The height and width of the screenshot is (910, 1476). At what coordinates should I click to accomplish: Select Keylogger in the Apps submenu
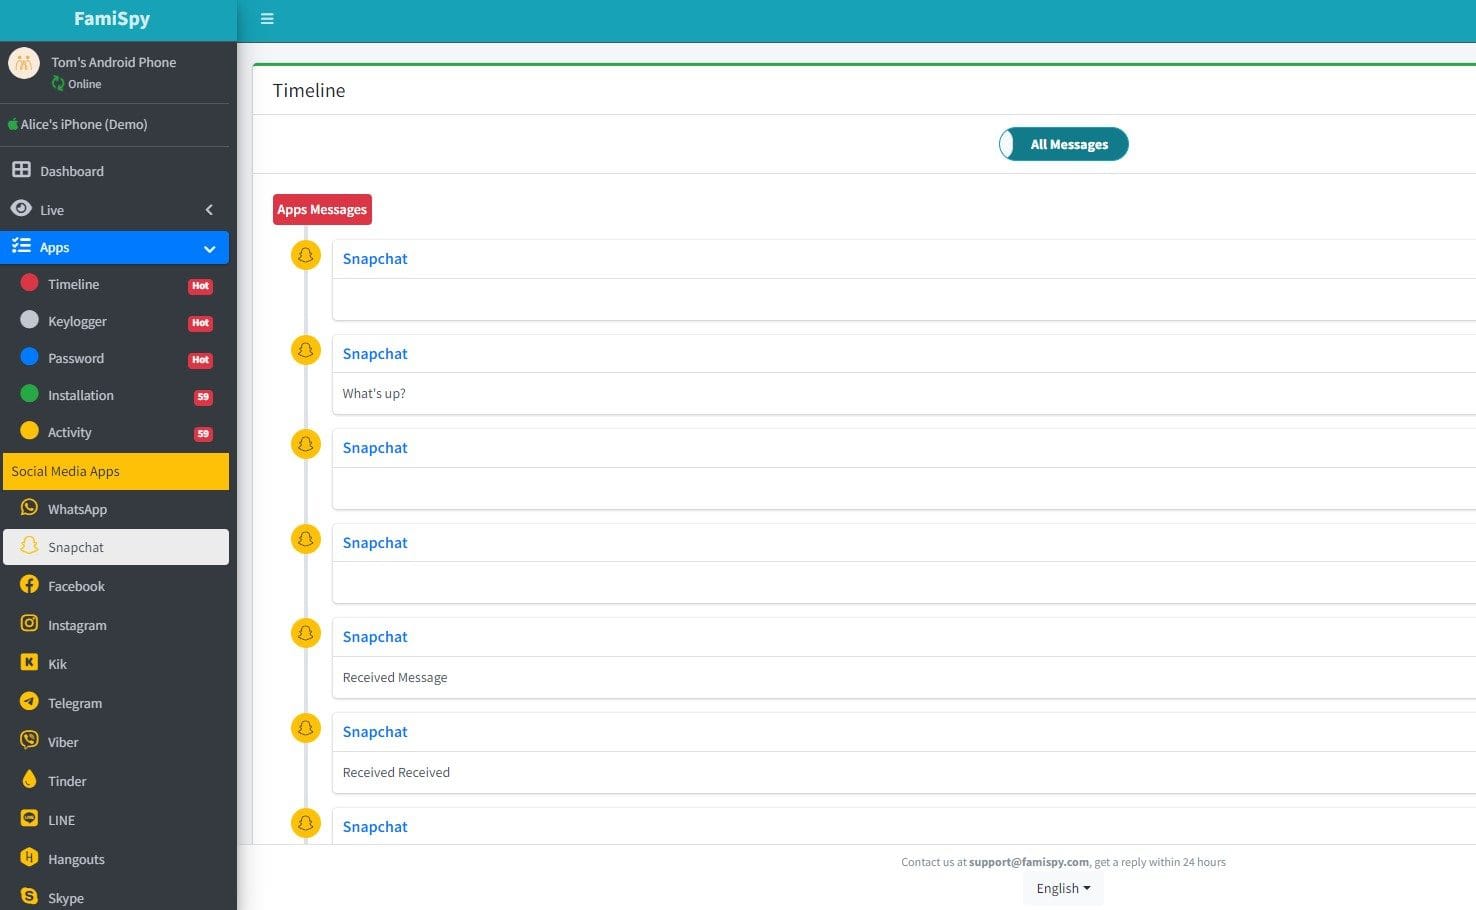click(x=77, y=321)
